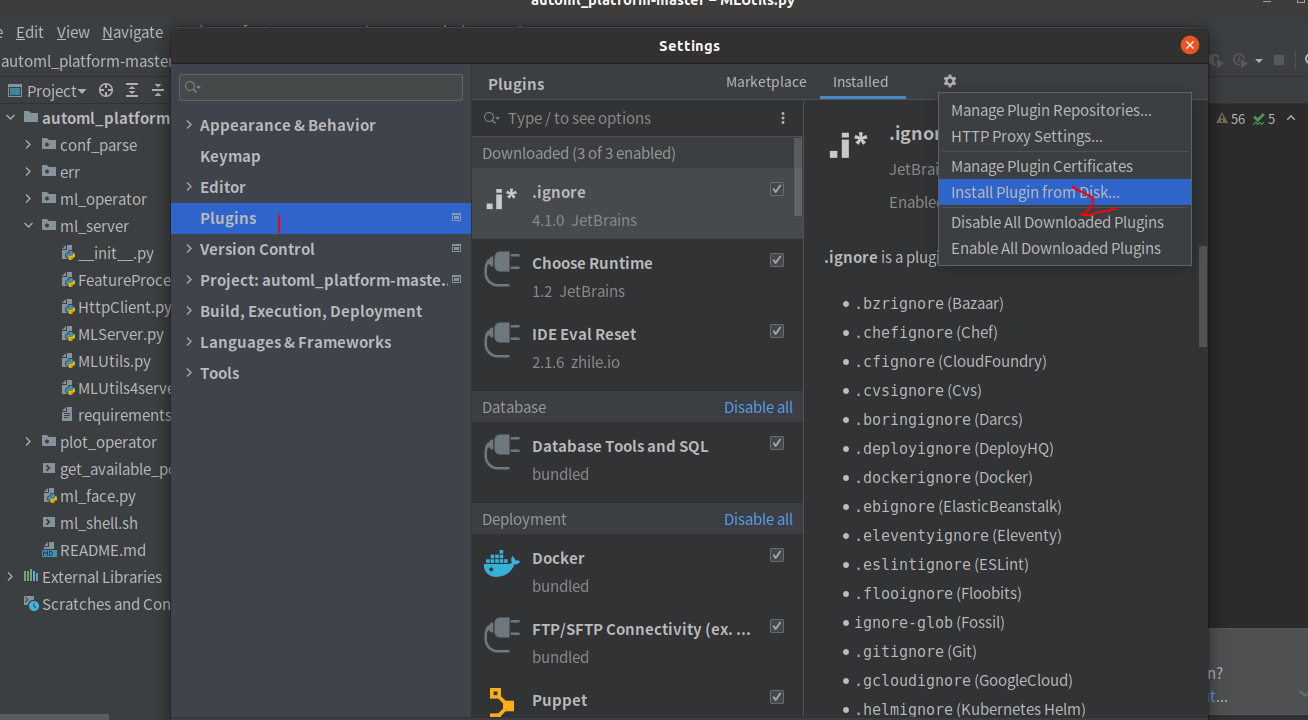
Task: Click the External Libraries icon
Action: tap(31, 577)
